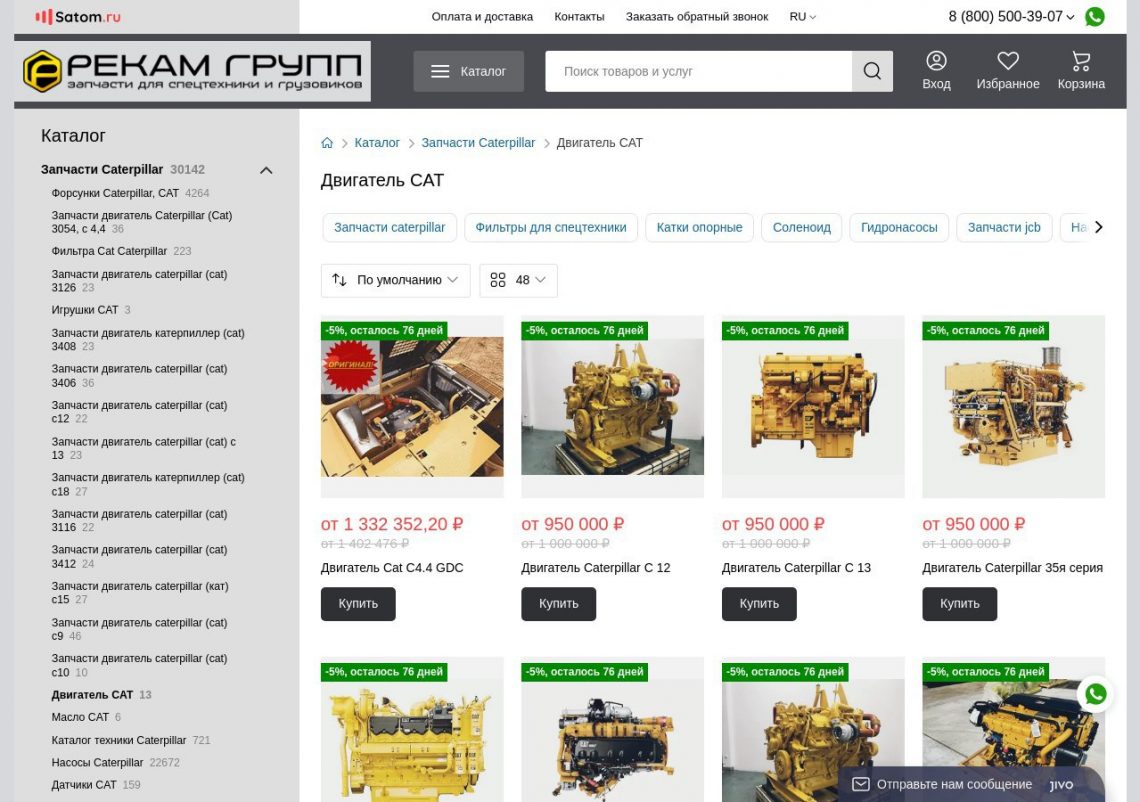Click 'Заказать обратный звонок'
This screenshot has height=802, width=1140.
point(697,17)
